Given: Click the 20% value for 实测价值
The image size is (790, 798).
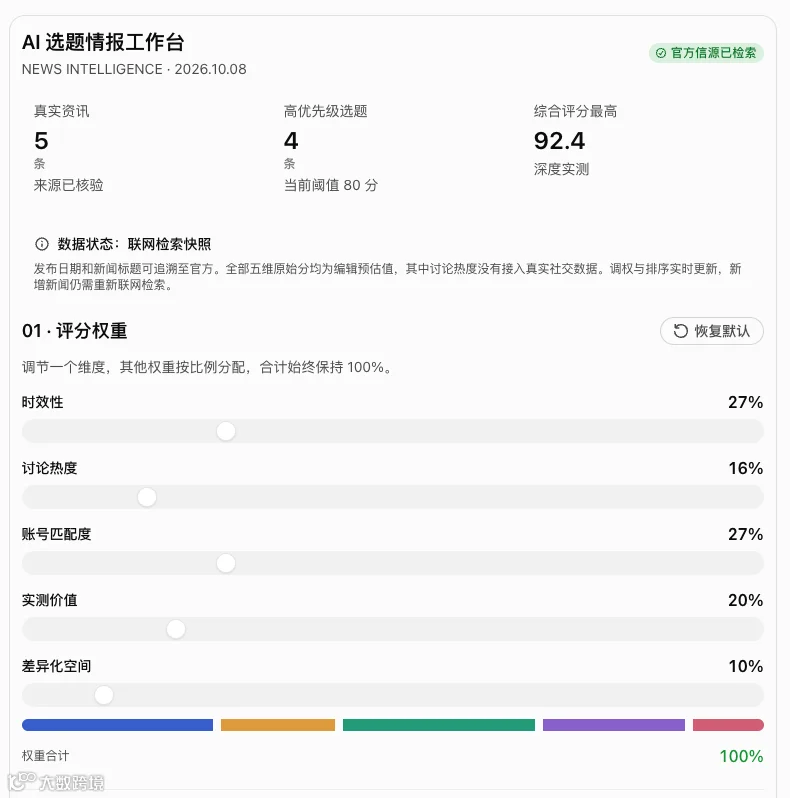Looking at the screenshot, I should point(746,600).
